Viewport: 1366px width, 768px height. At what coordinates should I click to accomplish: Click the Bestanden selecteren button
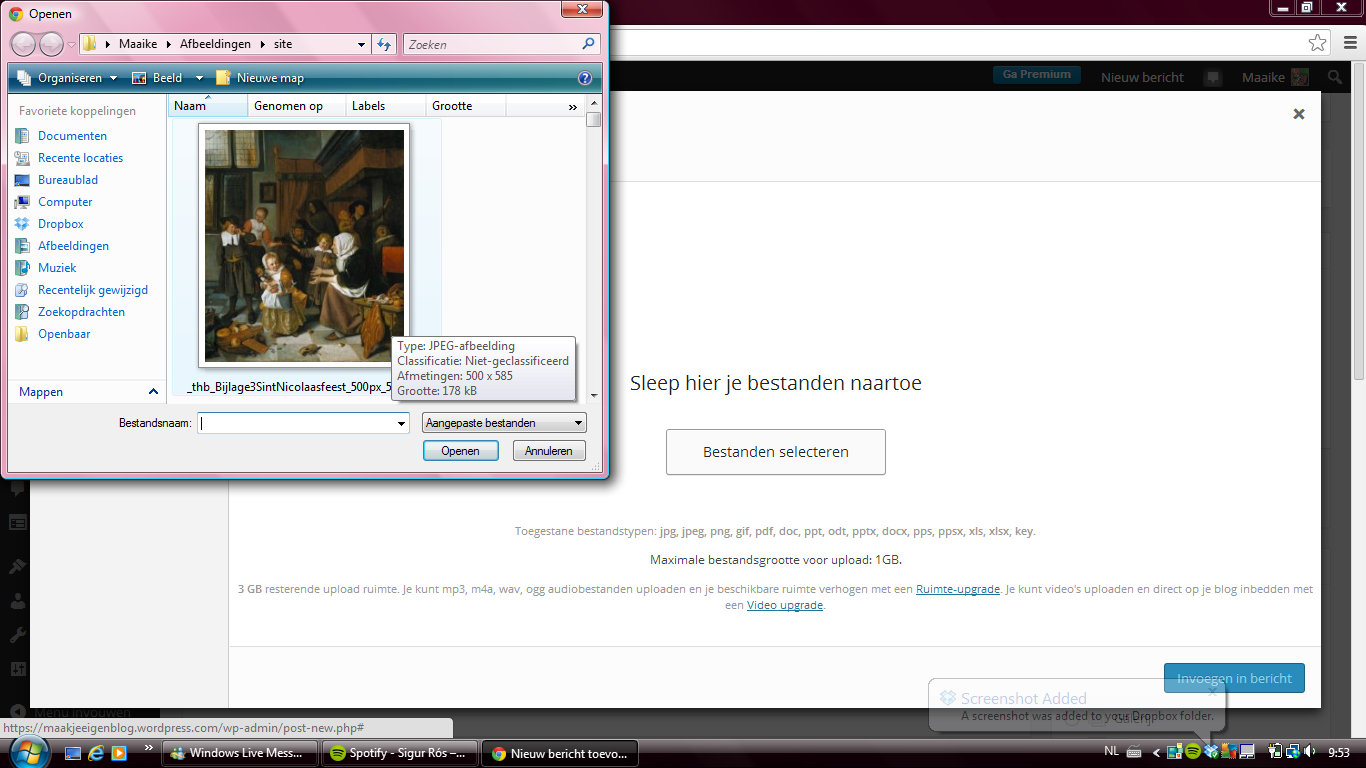click(x=775, y=452)
